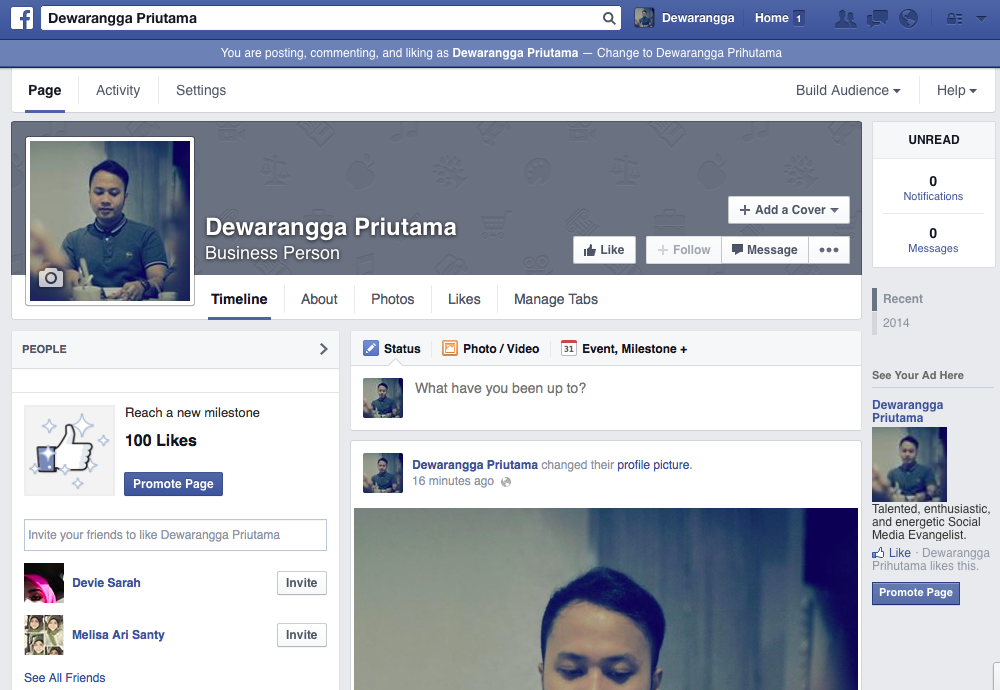Open See All Friends link
Image resolution: width=1000 pixels, height=690 pixels.
tap(64, 677)
